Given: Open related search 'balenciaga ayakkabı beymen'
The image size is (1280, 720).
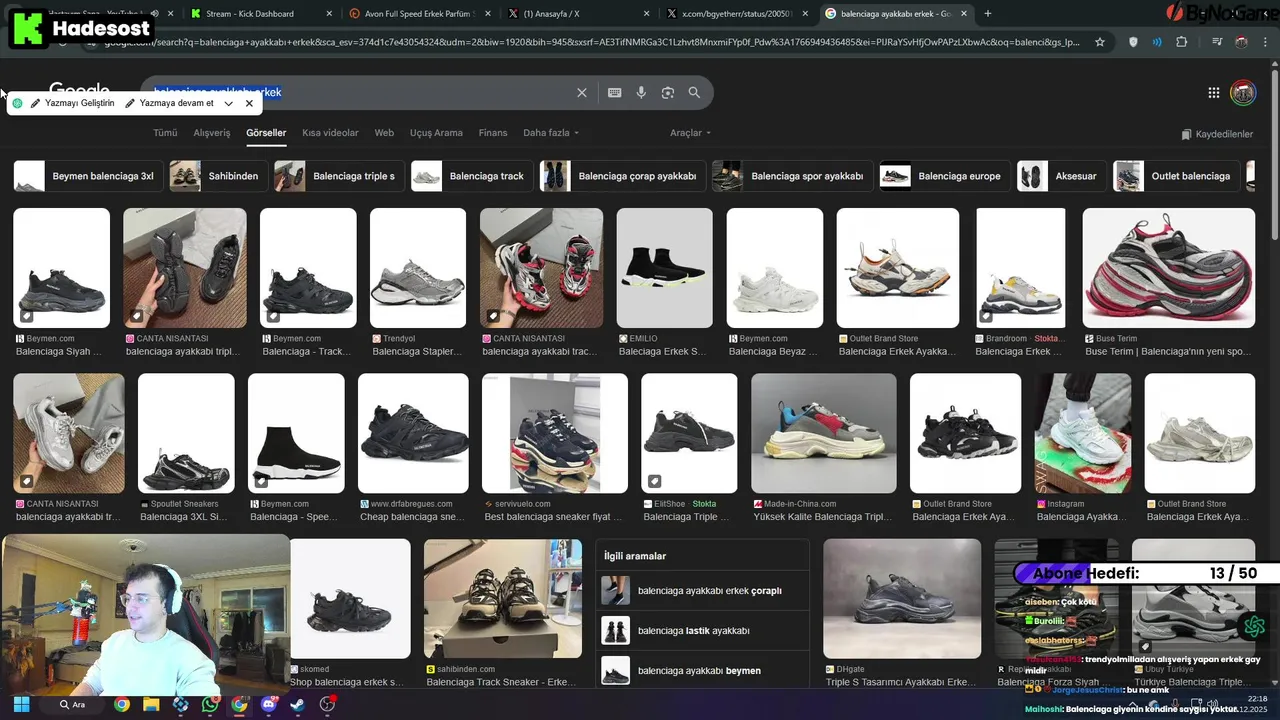Looking at the screenshot, I should point(704,670).
